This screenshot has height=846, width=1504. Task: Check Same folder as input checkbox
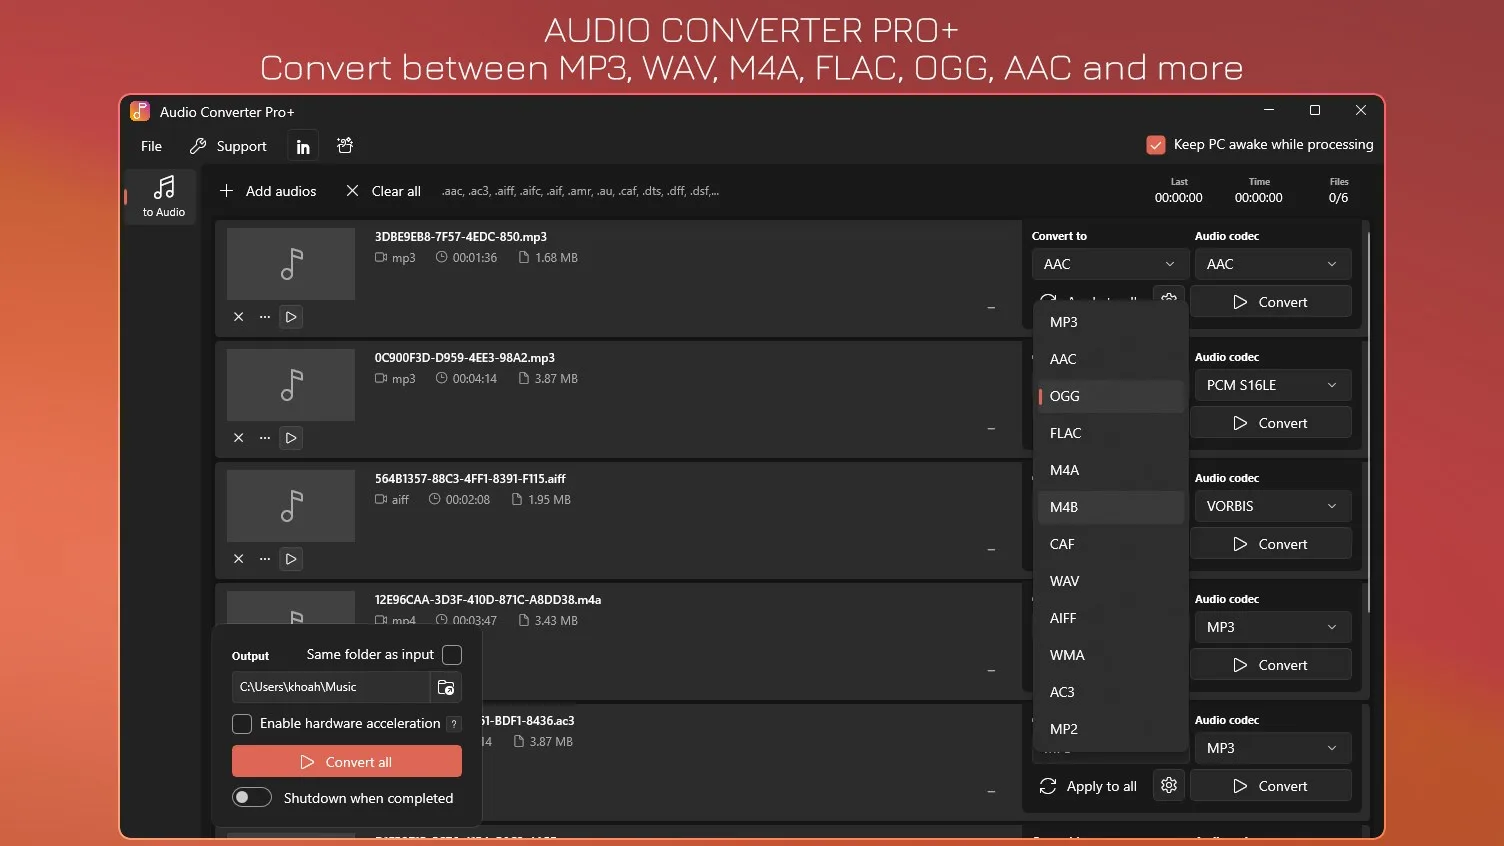point(452,655)
